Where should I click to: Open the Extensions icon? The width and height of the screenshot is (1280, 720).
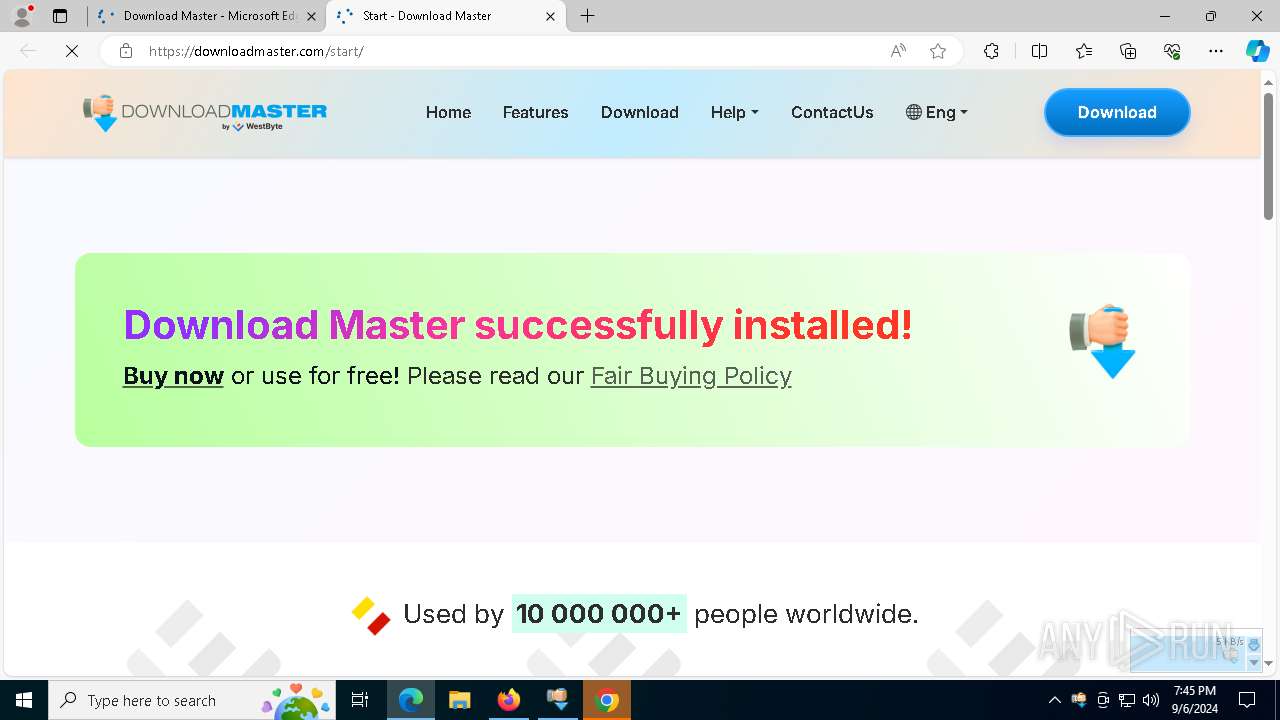(991, 51)
